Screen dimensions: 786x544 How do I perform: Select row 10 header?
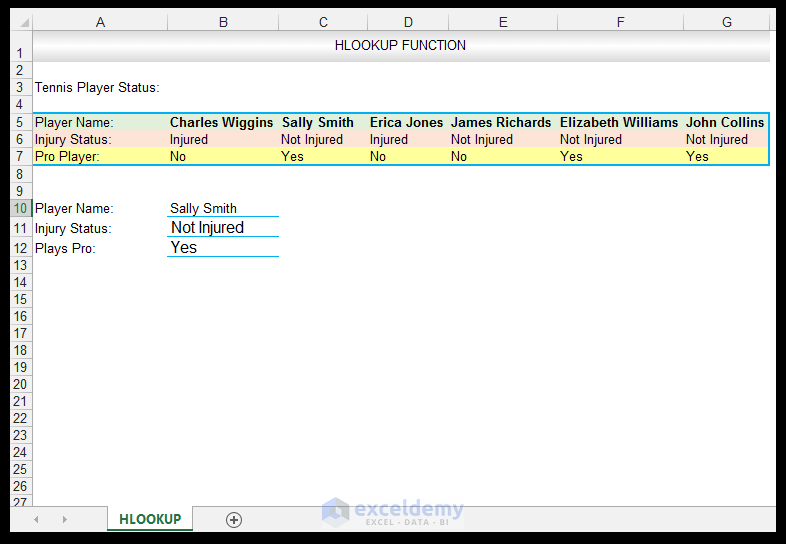coord(21,208)
